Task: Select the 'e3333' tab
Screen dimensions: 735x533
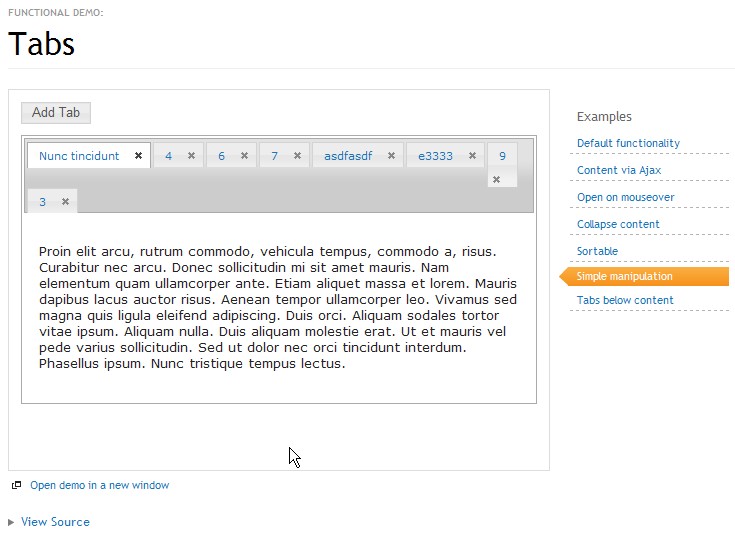Action: tap(435, 156)
